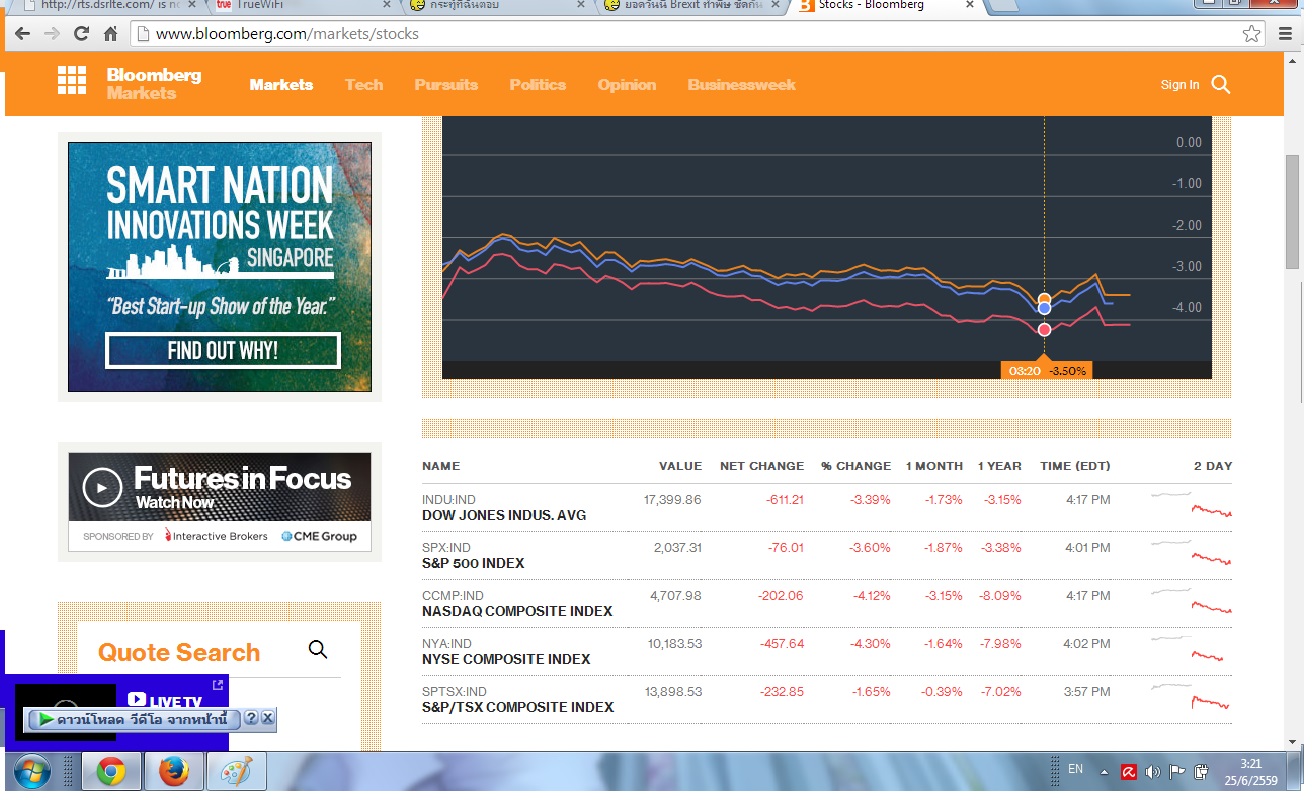Reload the Bloomberg page

tap(82, 34)
